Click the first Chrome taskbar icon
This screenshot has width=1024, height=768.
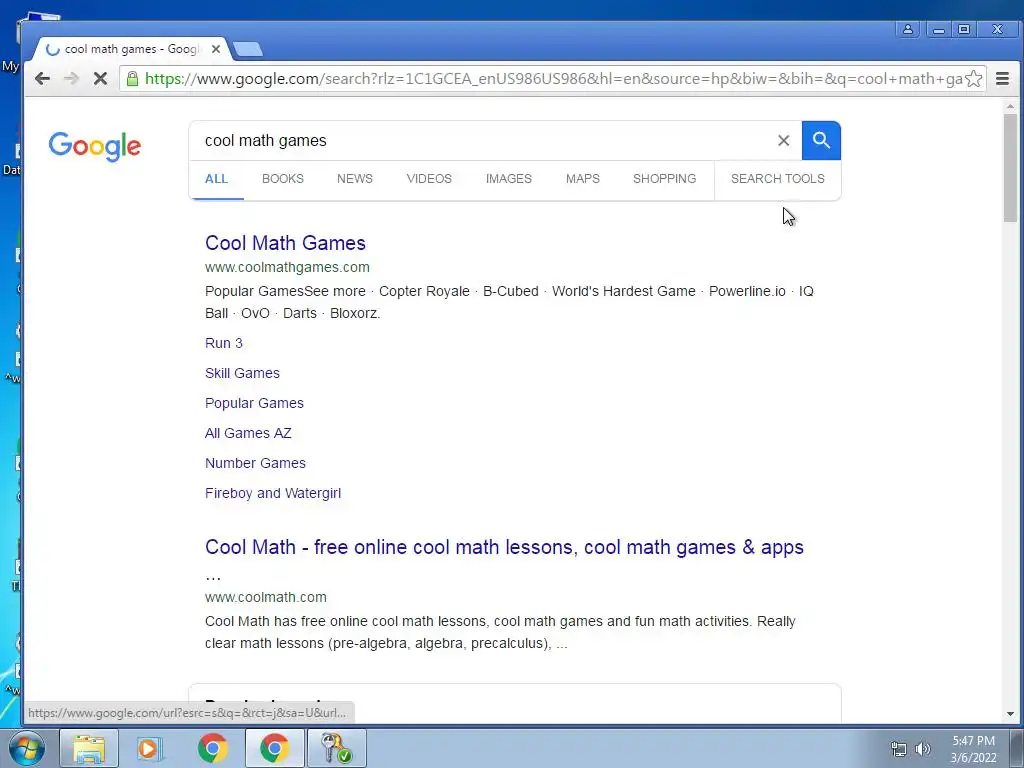click(x=212, y=748)
